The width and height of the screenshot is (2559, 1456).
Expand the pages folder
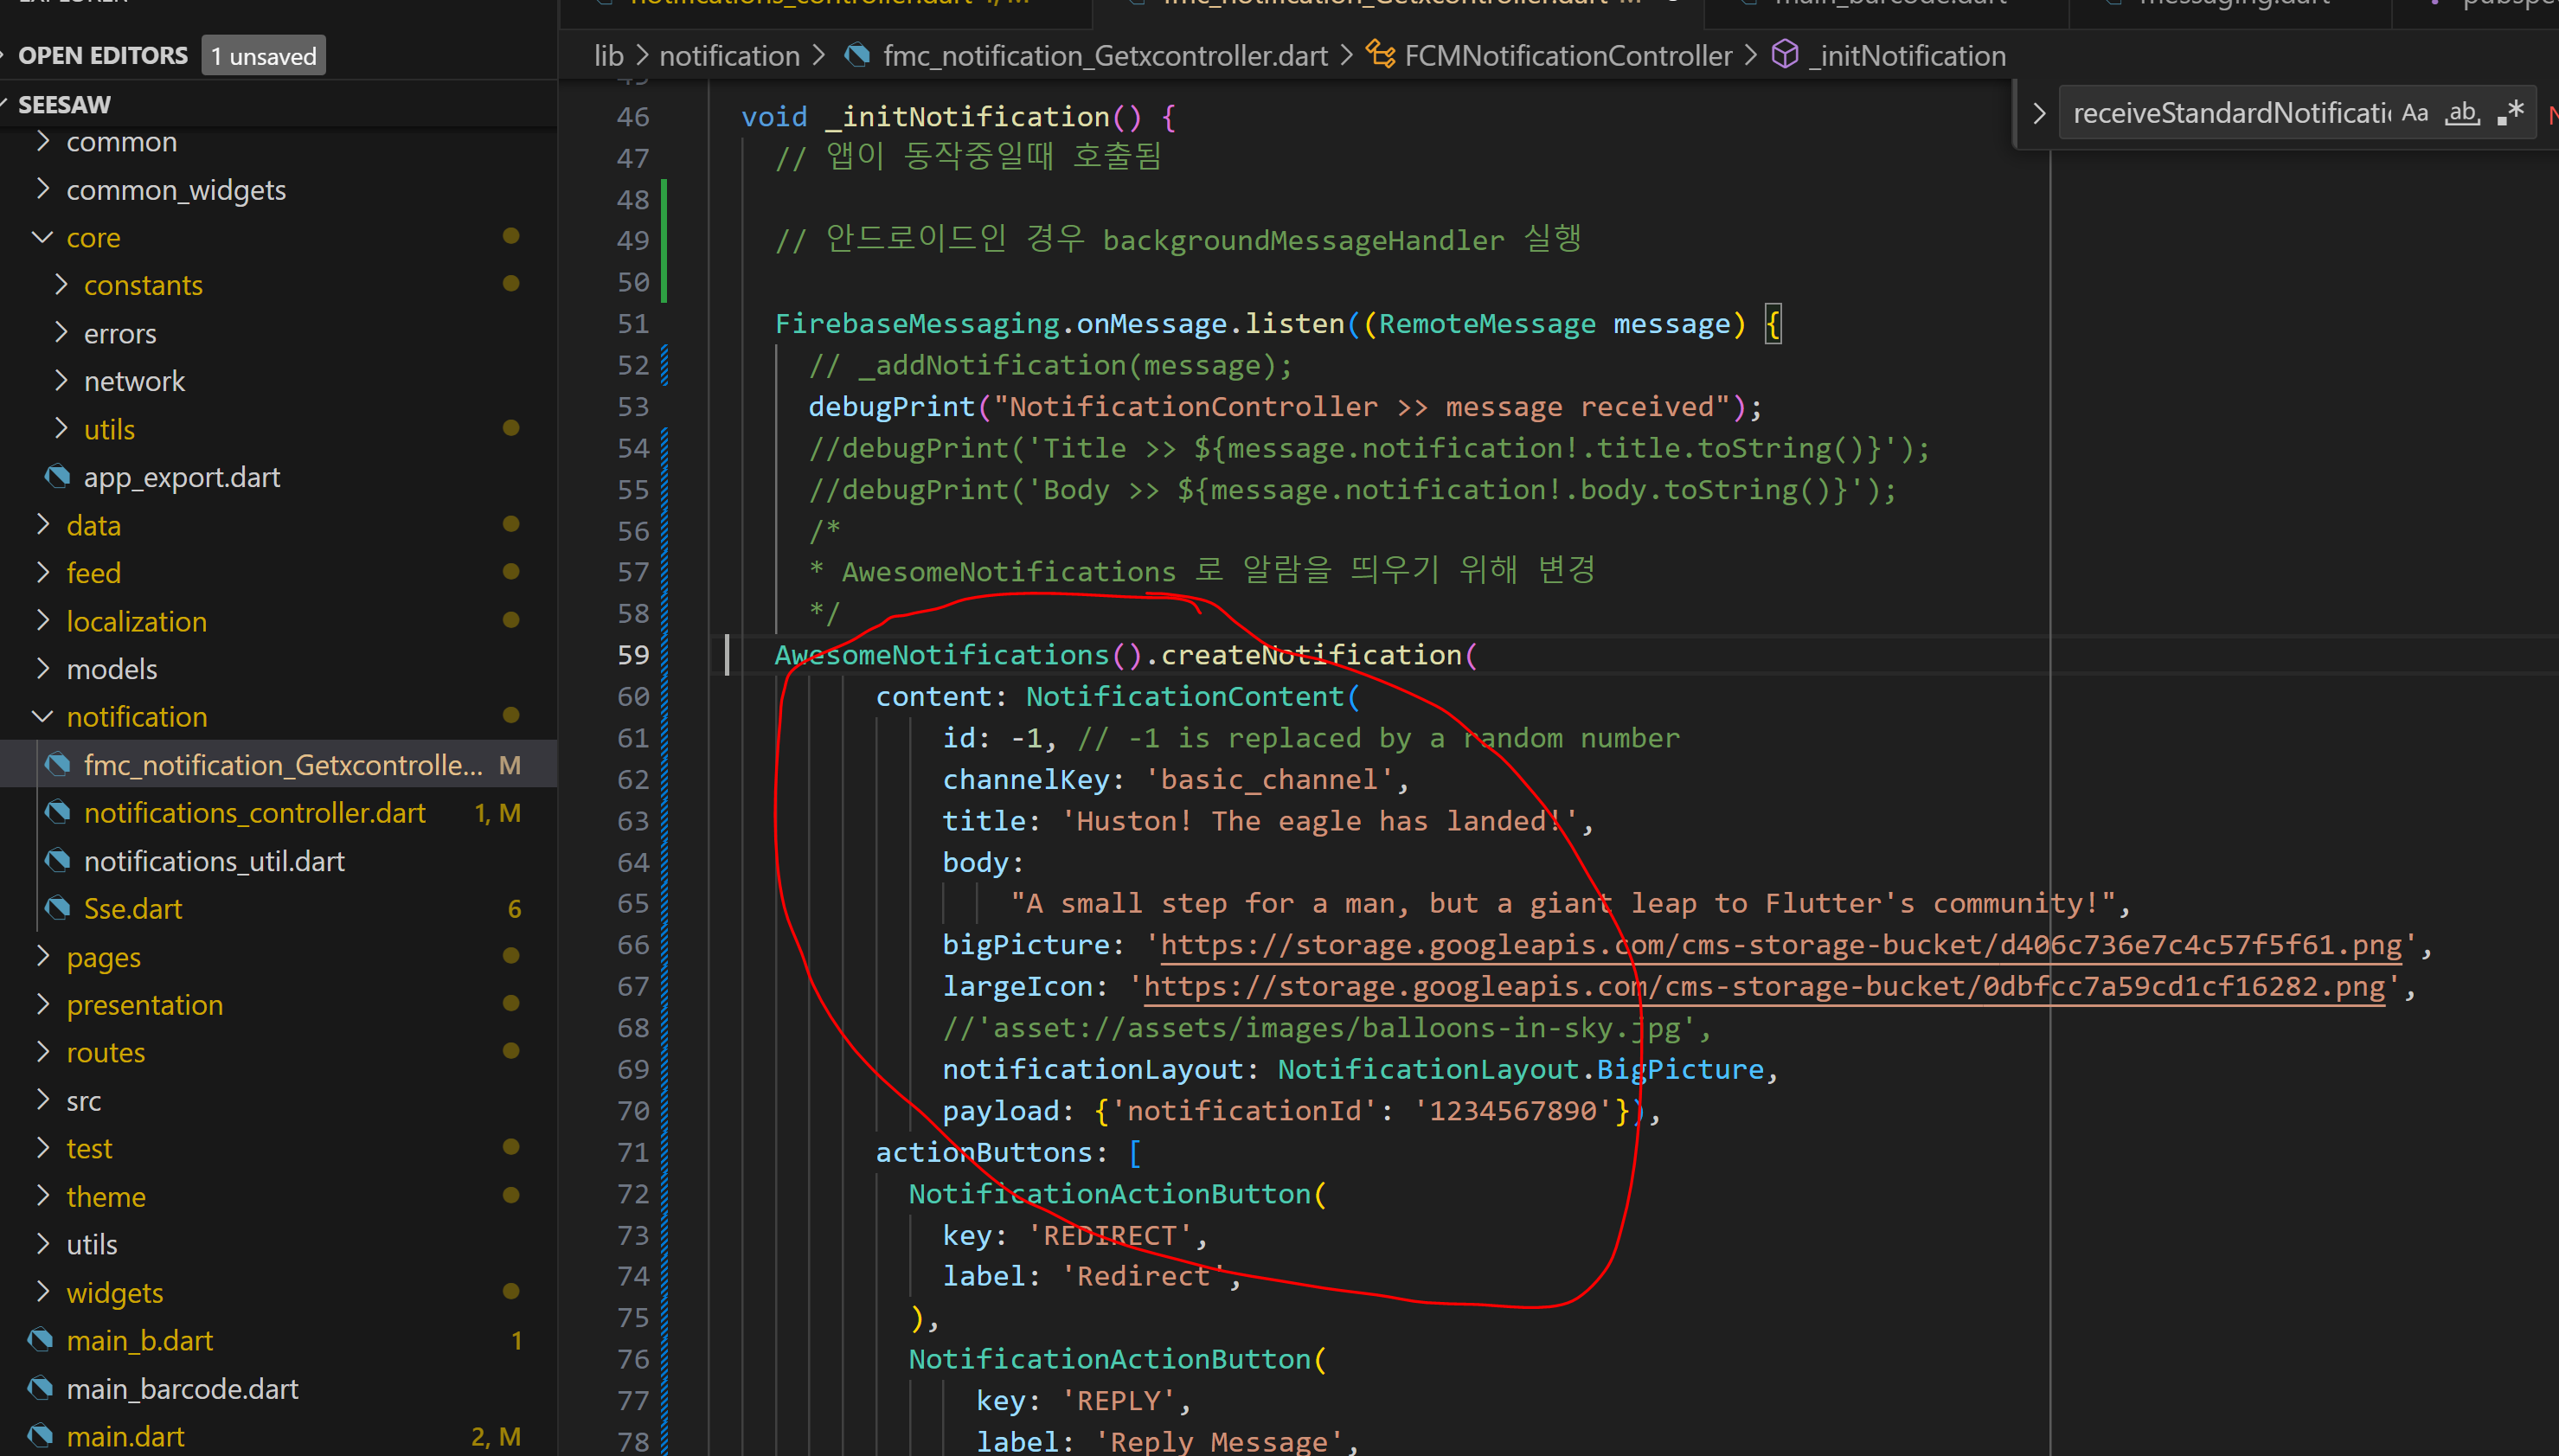tap(42, 957)
